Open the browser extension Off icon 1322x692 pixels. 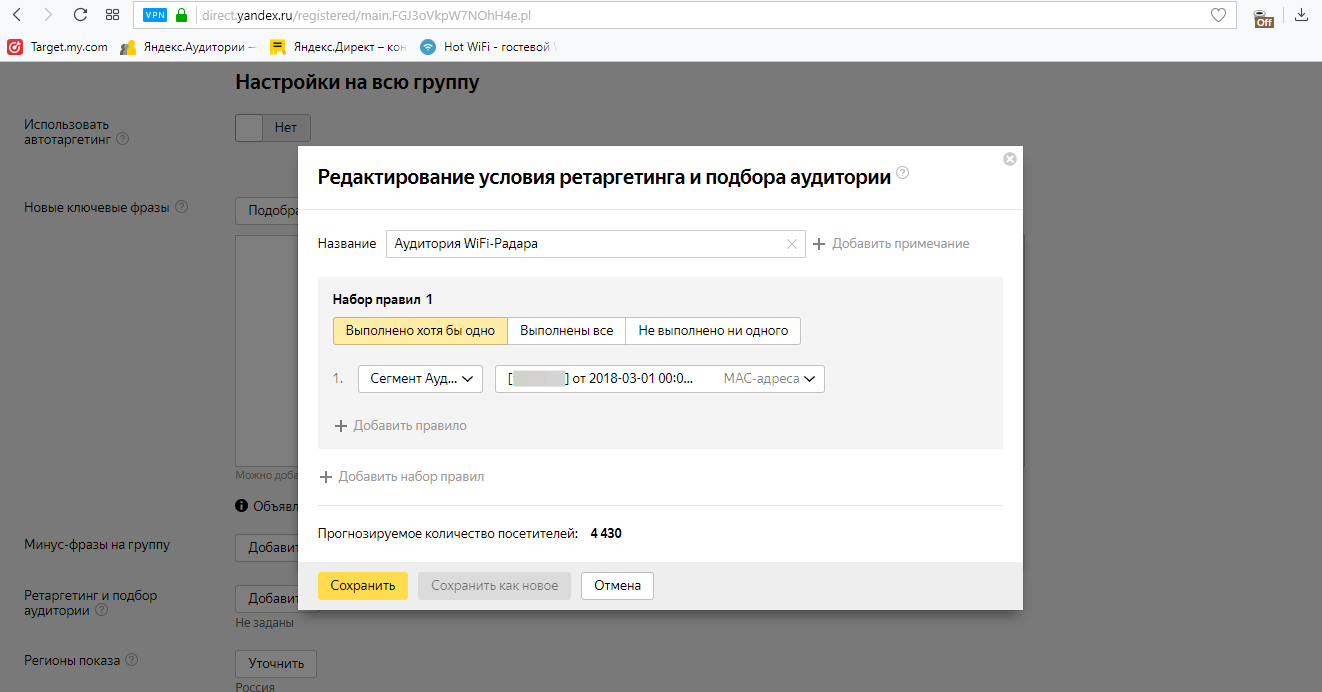1264,16
